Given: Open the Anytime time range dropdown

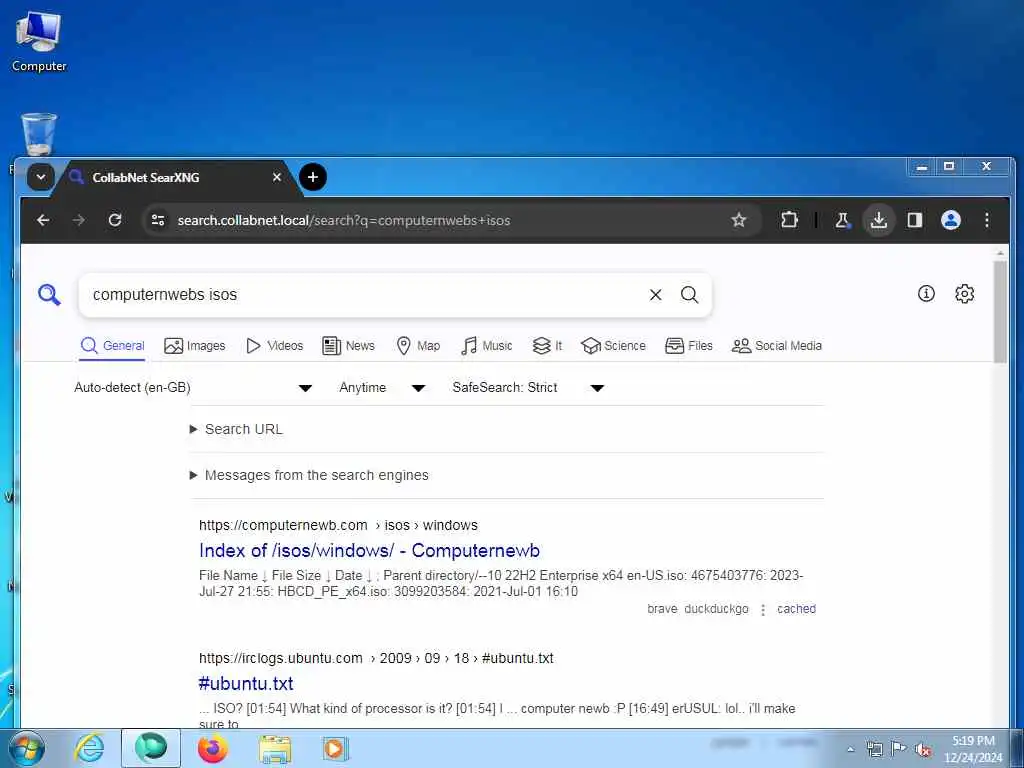Looking at the screenshot, I should pyautogui.click(x=382, y=387).
